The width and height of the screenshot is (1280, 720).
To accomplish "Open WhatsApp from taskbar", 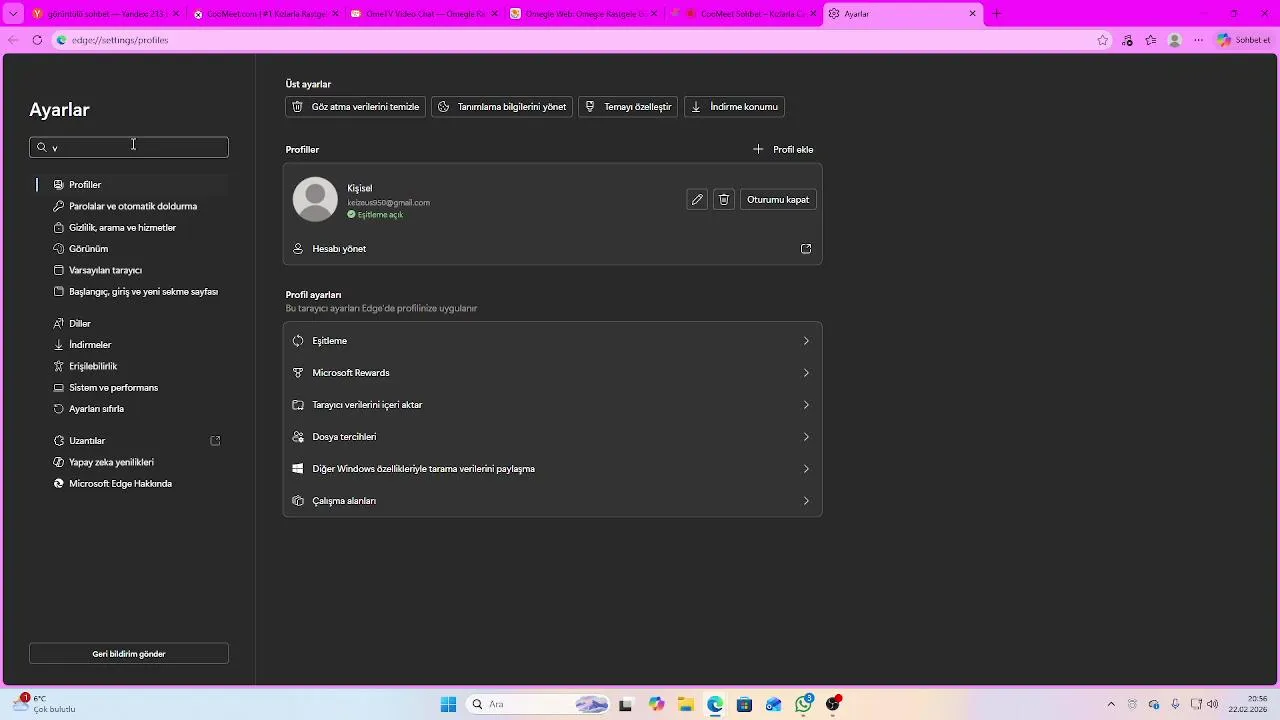I will coord(804,705).
